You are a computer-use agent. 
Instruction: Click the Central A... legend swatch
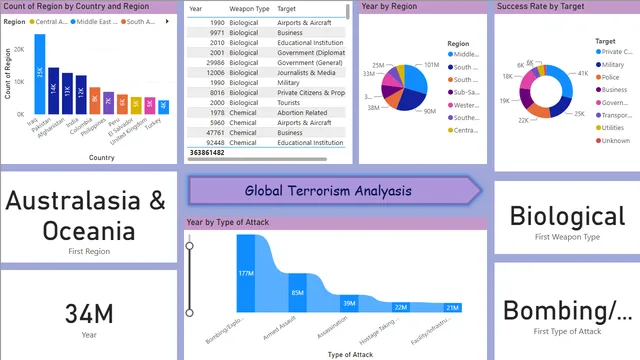(x=32, y=22)
